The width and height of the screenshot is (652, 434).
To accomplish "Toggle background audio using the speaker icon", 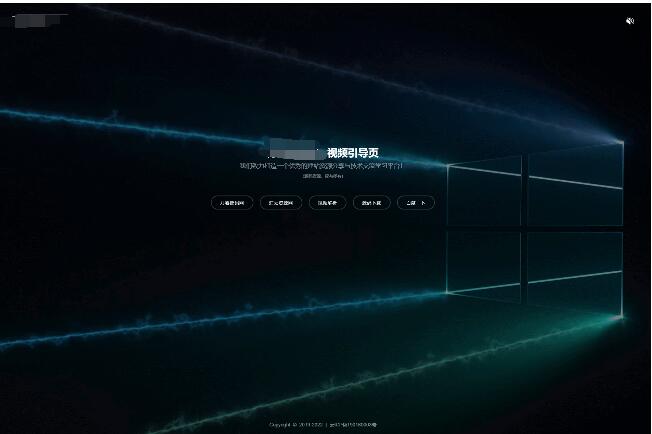I will (x=629, y=20).
